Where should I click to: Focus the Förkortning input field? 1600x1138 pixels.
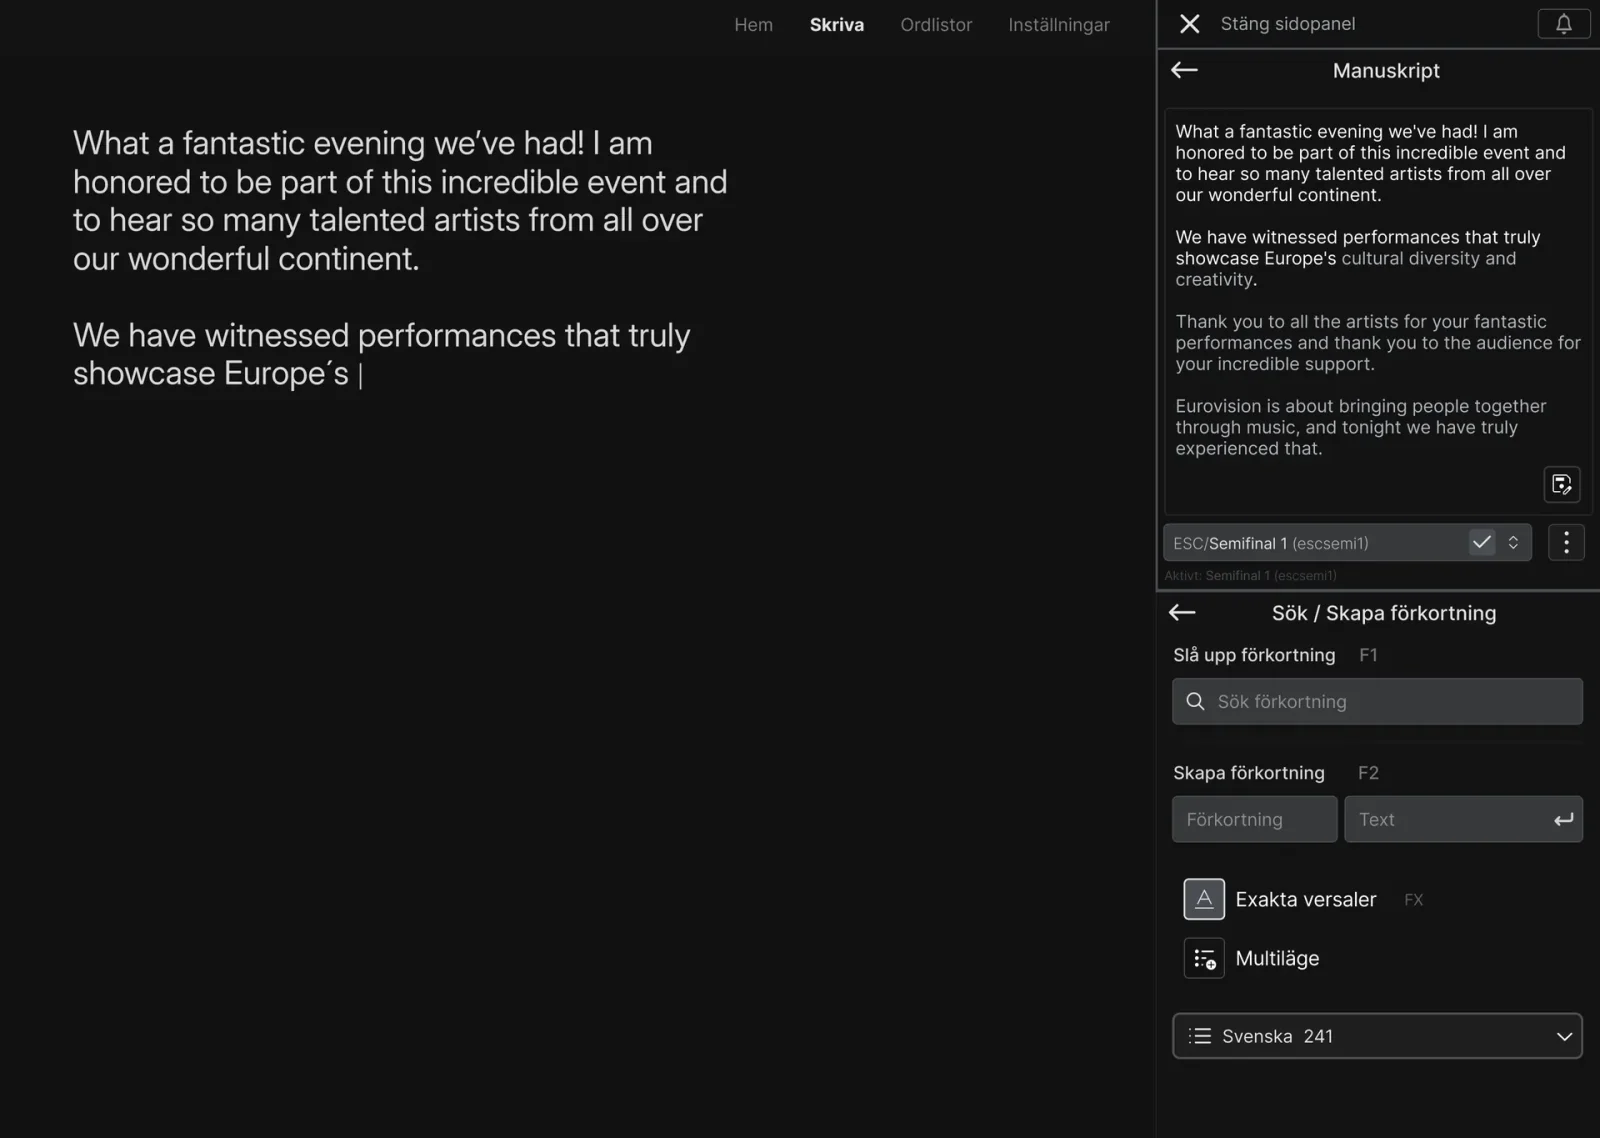[1254, 819]
